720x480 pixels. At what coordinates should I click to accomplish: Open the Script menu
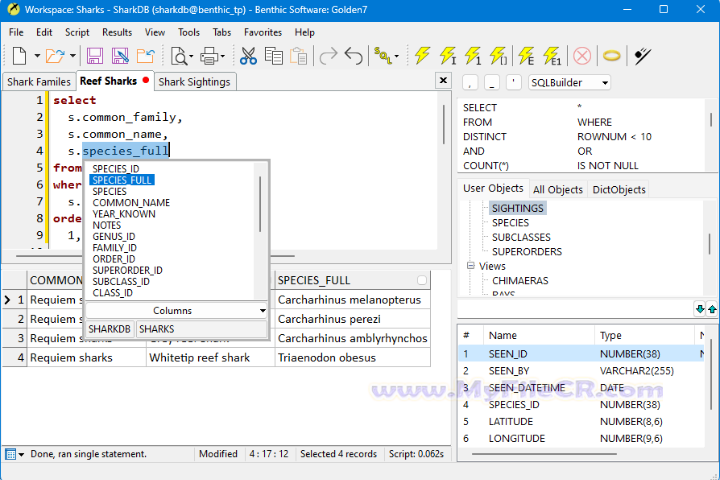pyautogui.click(x=77, y=32)
